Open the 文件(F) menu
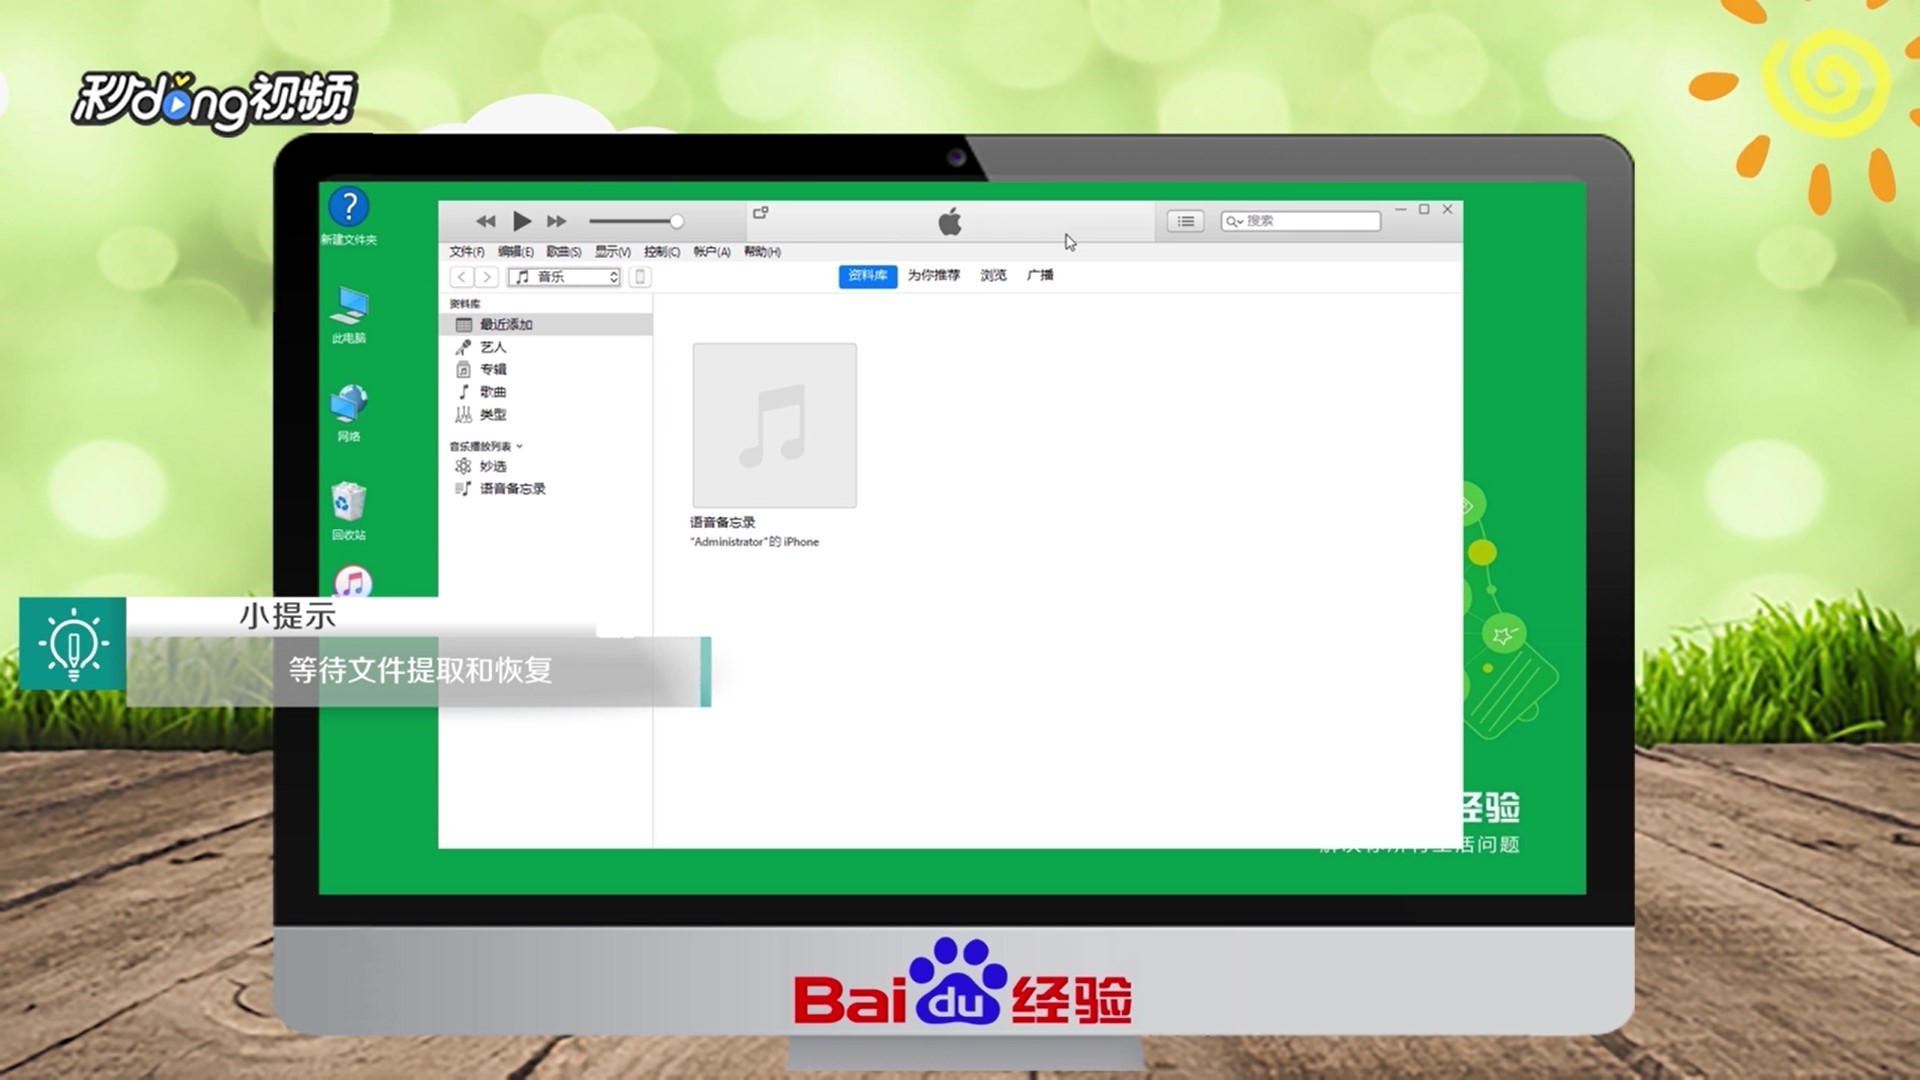 pos(466,252)
